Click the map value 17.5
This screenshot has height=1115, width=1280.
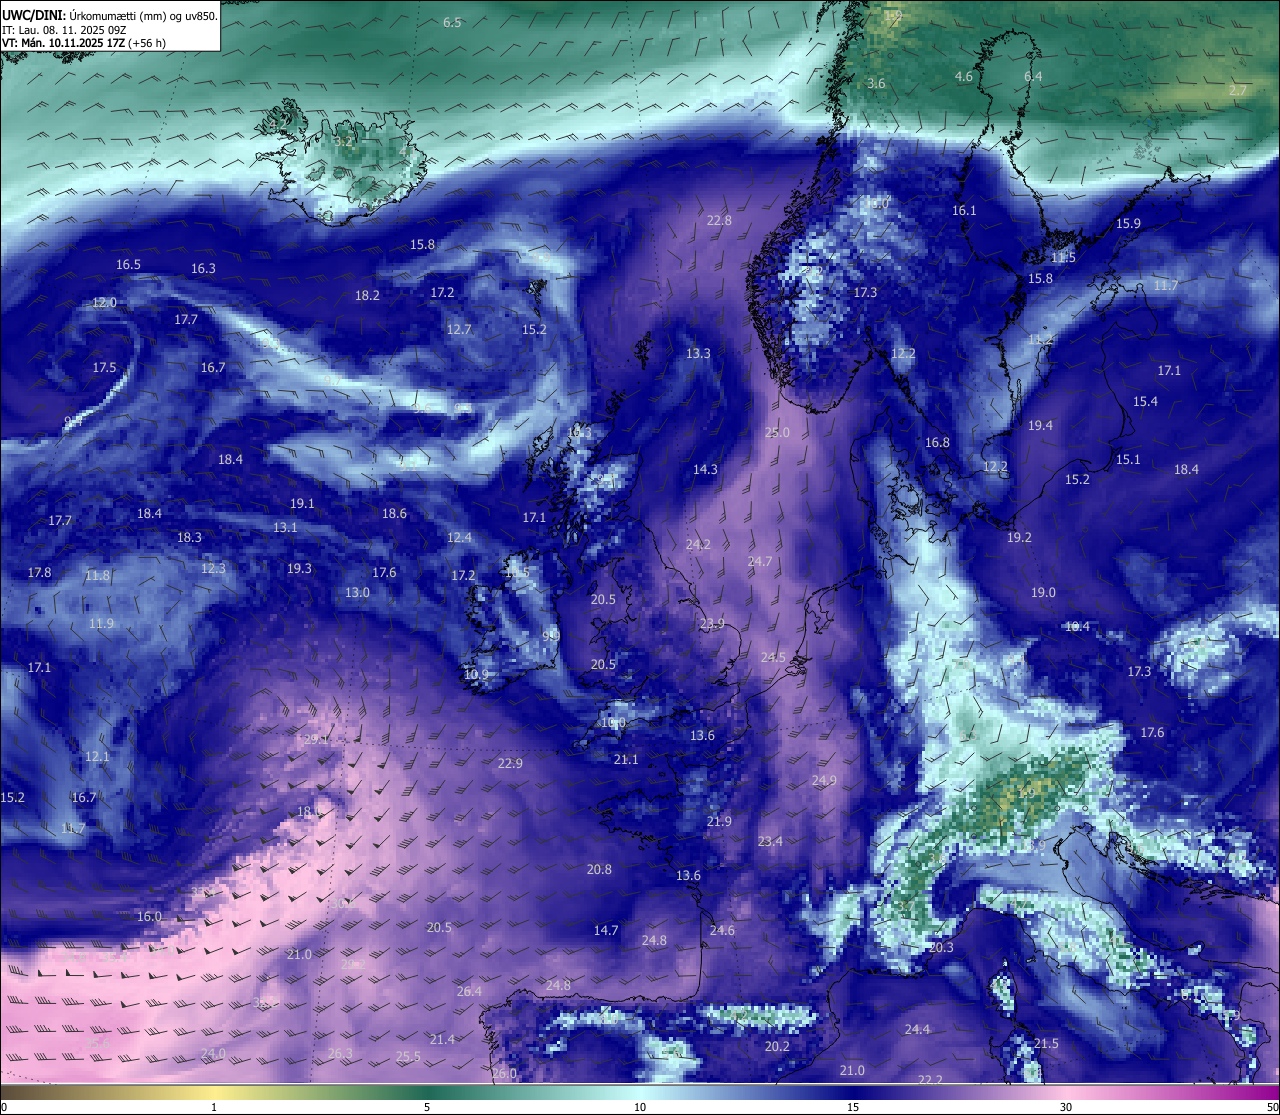tap(105, 367)
